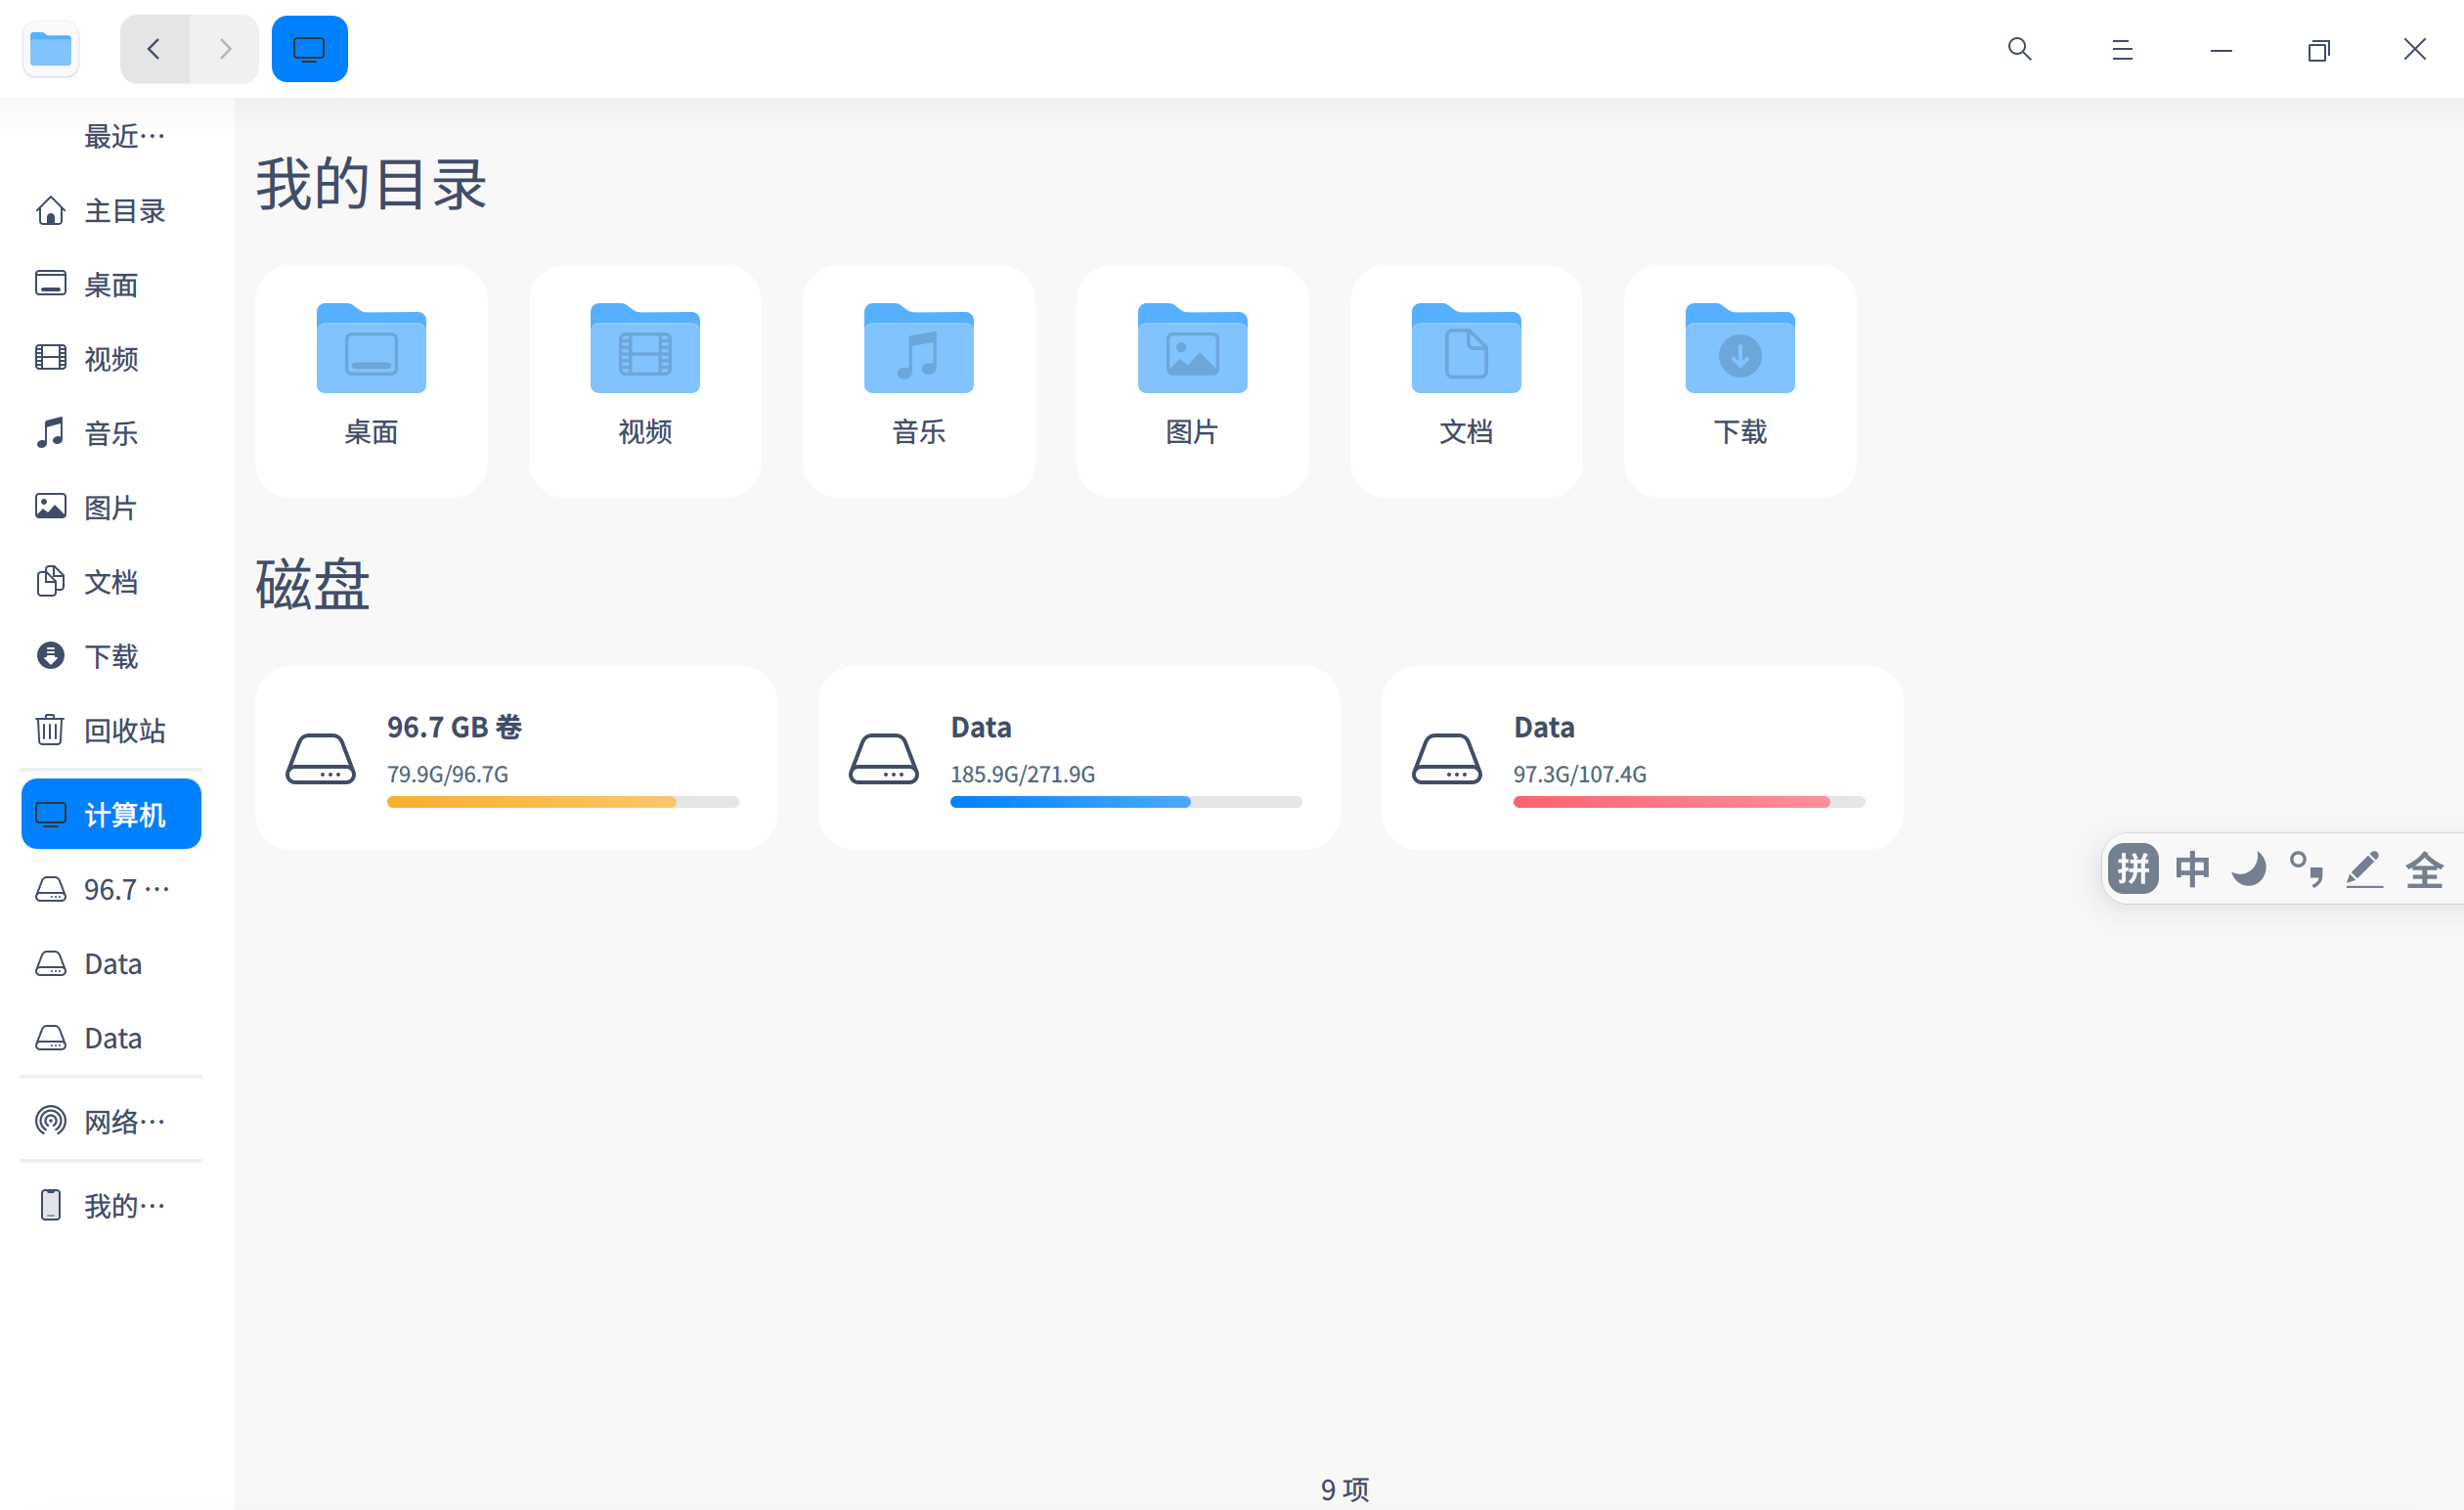Toggle fullwidth mode with the 全 icon

(x=2424, y=868)
